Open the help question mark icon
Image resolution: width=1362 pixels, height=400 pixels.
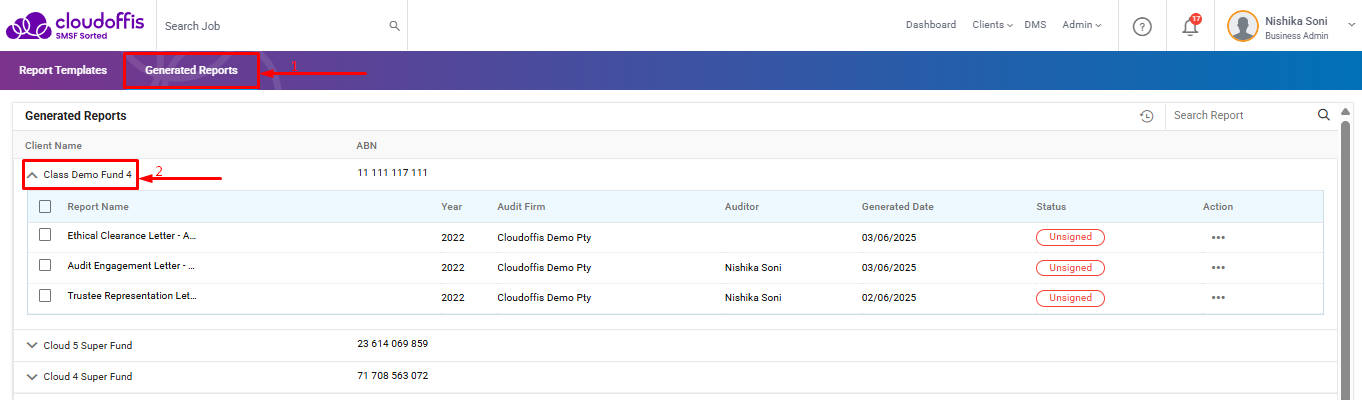1142,26
